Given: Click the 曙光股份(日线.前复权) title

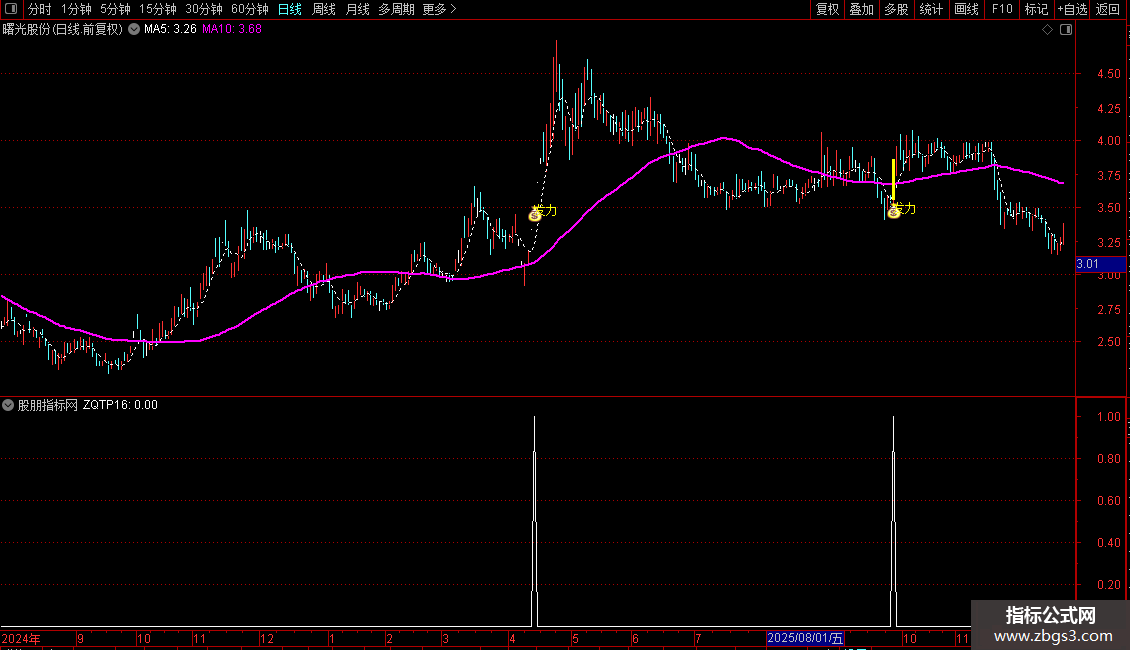Looking at the screenshot, I should tap(63, 30).
